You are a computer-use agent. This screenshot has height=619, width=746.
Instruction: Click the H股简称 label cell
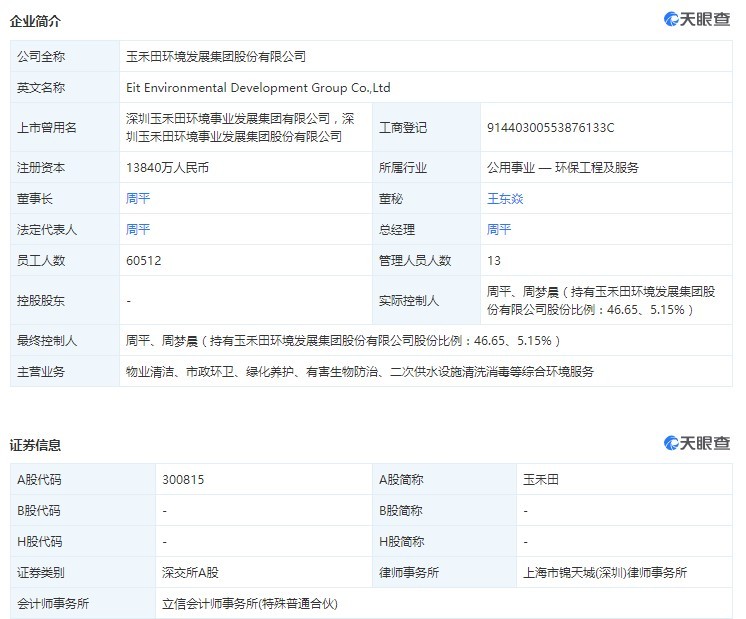pyautogui.click(x=444, y=541)
